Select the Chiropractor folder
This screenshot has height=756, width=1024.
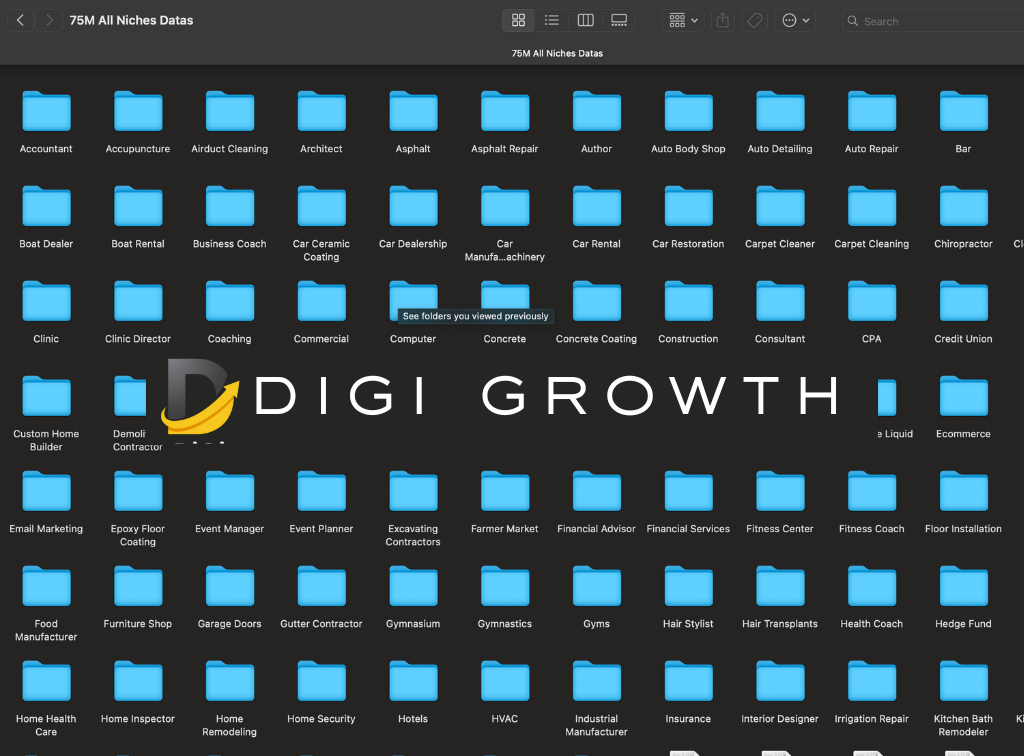click(963, 207)
